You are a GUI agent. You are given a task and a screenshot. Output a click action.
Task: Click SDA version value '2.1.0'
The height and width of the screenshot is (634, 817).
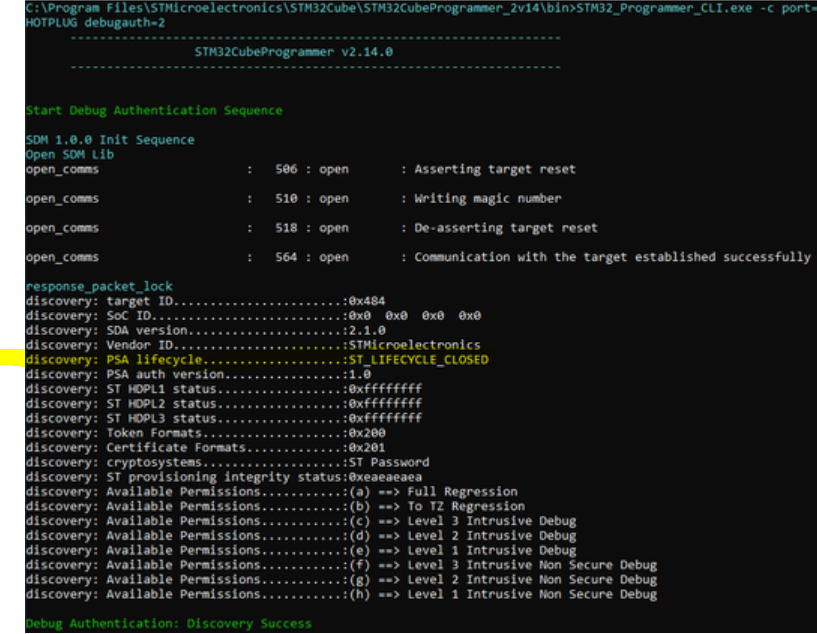point(367,330)
